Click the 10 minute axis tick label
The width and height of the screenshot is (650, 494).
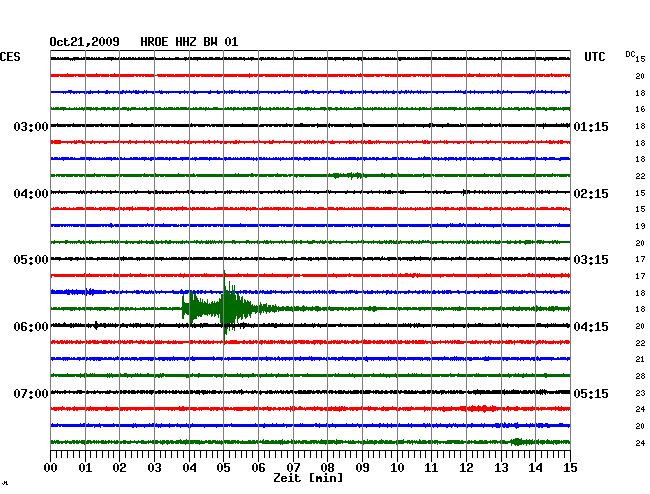point(397,468)
